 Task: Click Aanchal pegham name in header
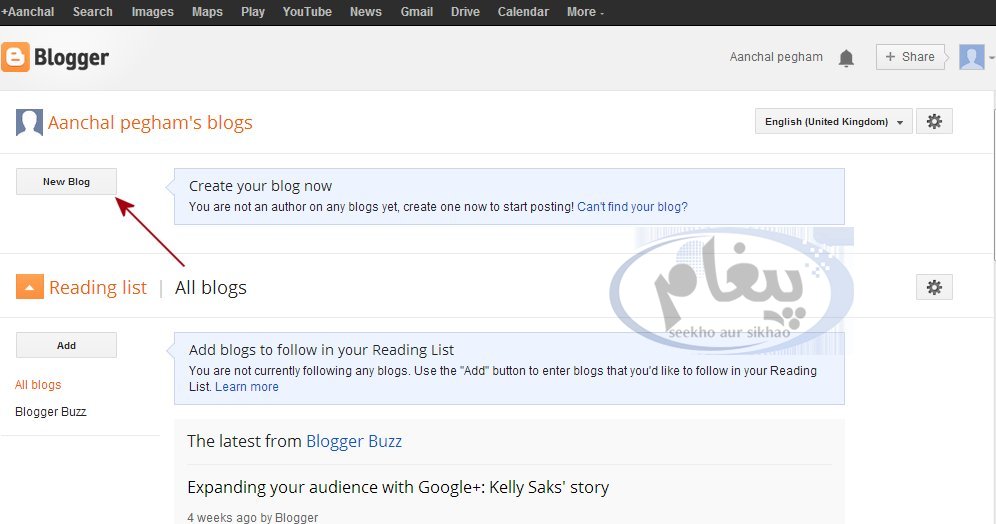tap(776, 57)
